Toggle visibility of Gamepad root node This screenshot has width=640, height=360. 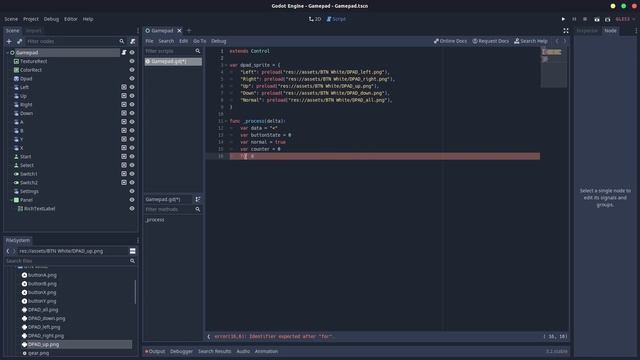tap(132, 52)
